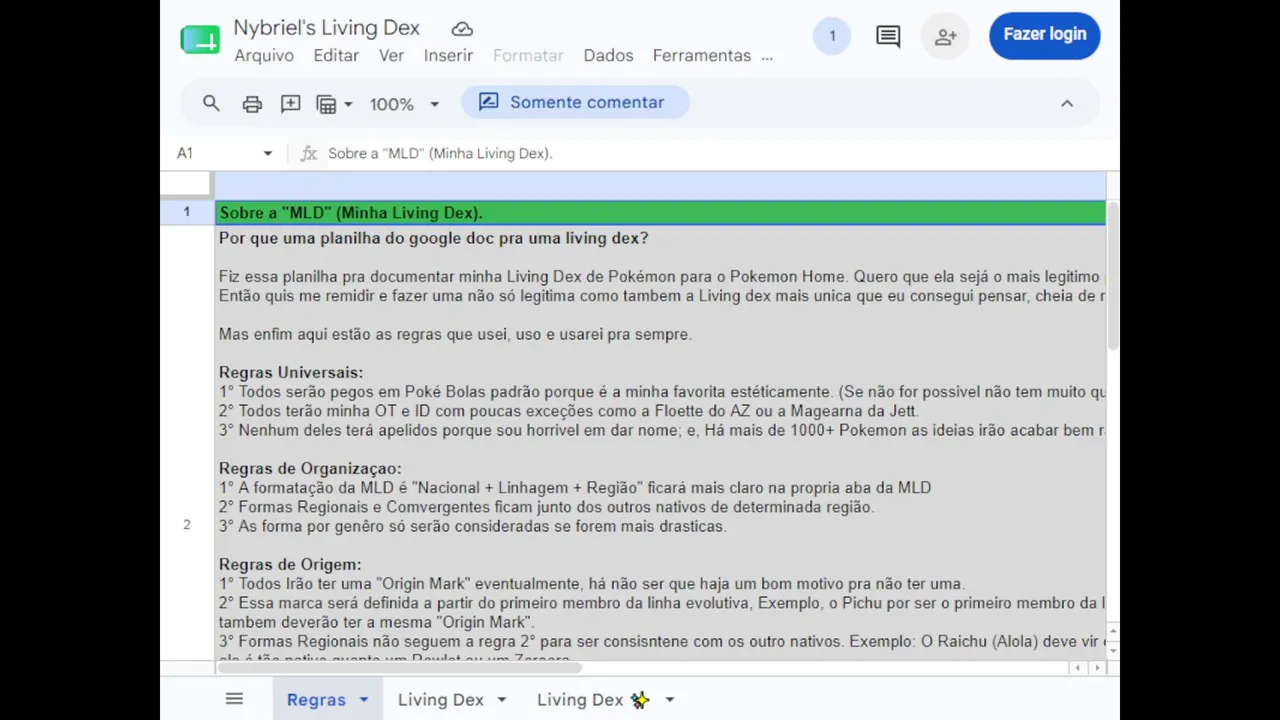Viewport: 1280px width, 720px height.
Task: Open the Dados menu
Action: (x=608, y=56)
